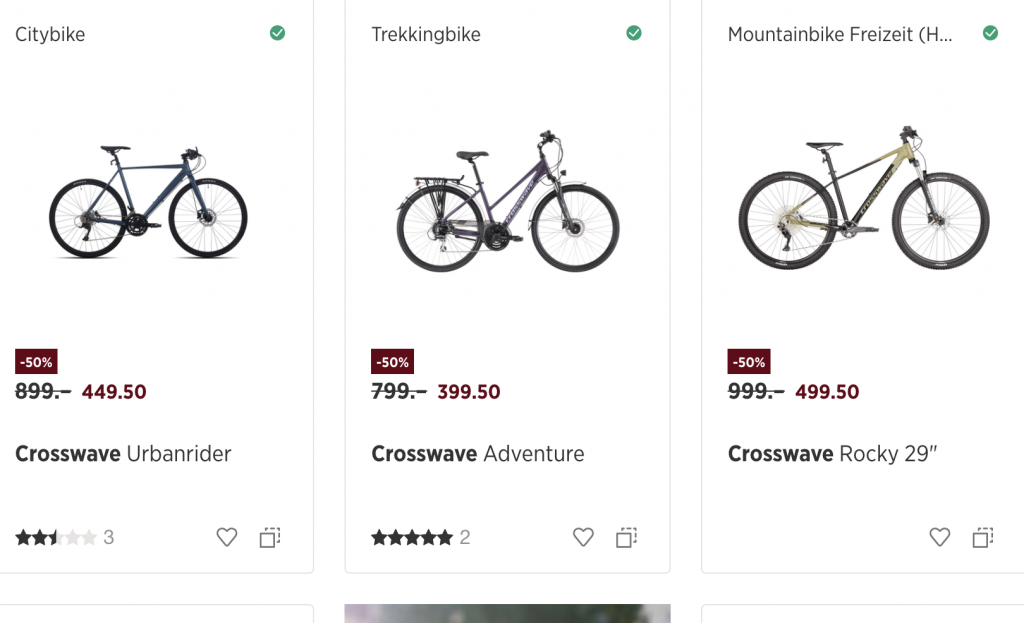Screen dimensions: 1024x623
Task: Add Crosswave Urbanrider to wishlist
Action: (227, 537)
